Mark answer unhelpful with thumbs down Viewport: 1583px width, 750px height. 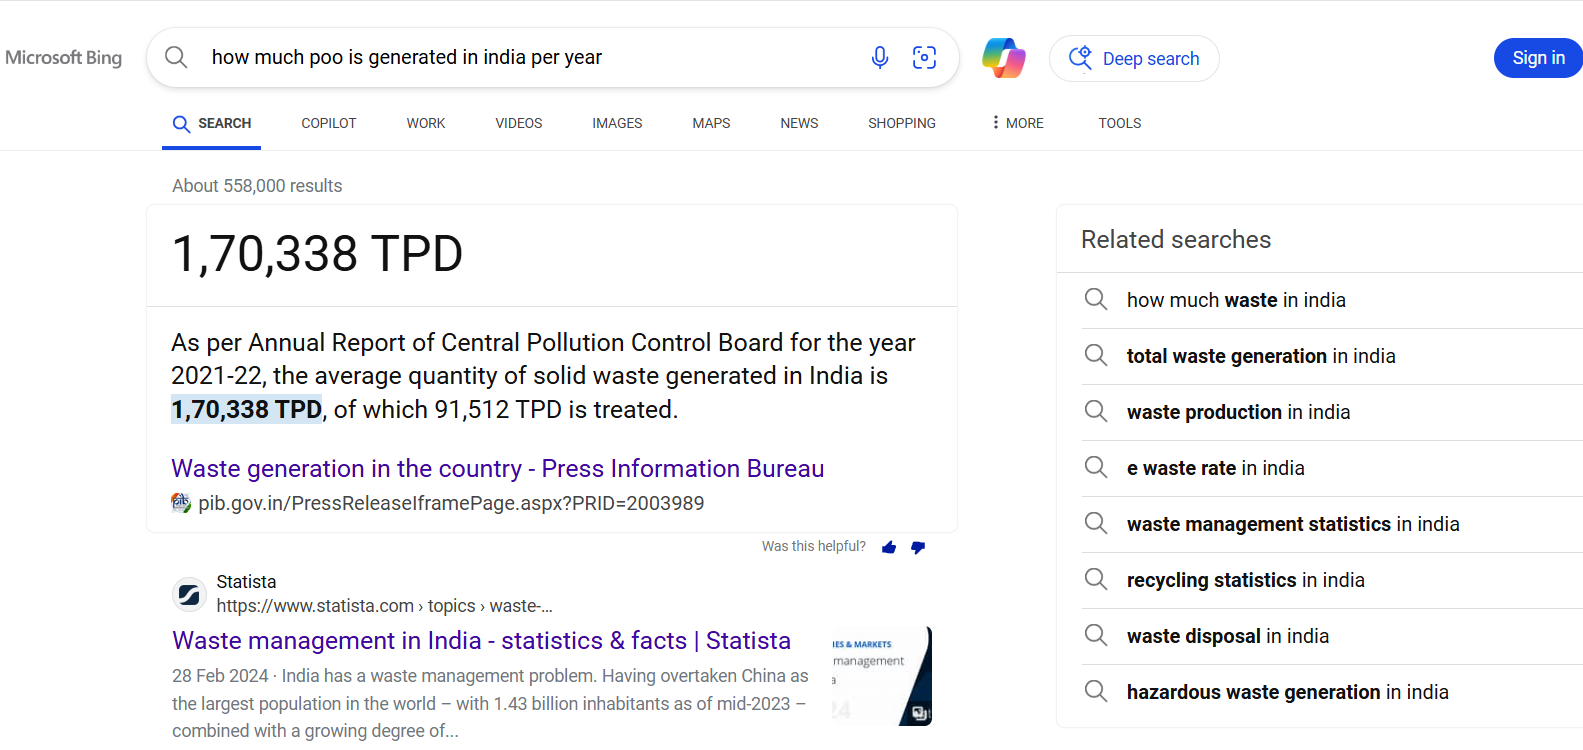click(918, 547)
